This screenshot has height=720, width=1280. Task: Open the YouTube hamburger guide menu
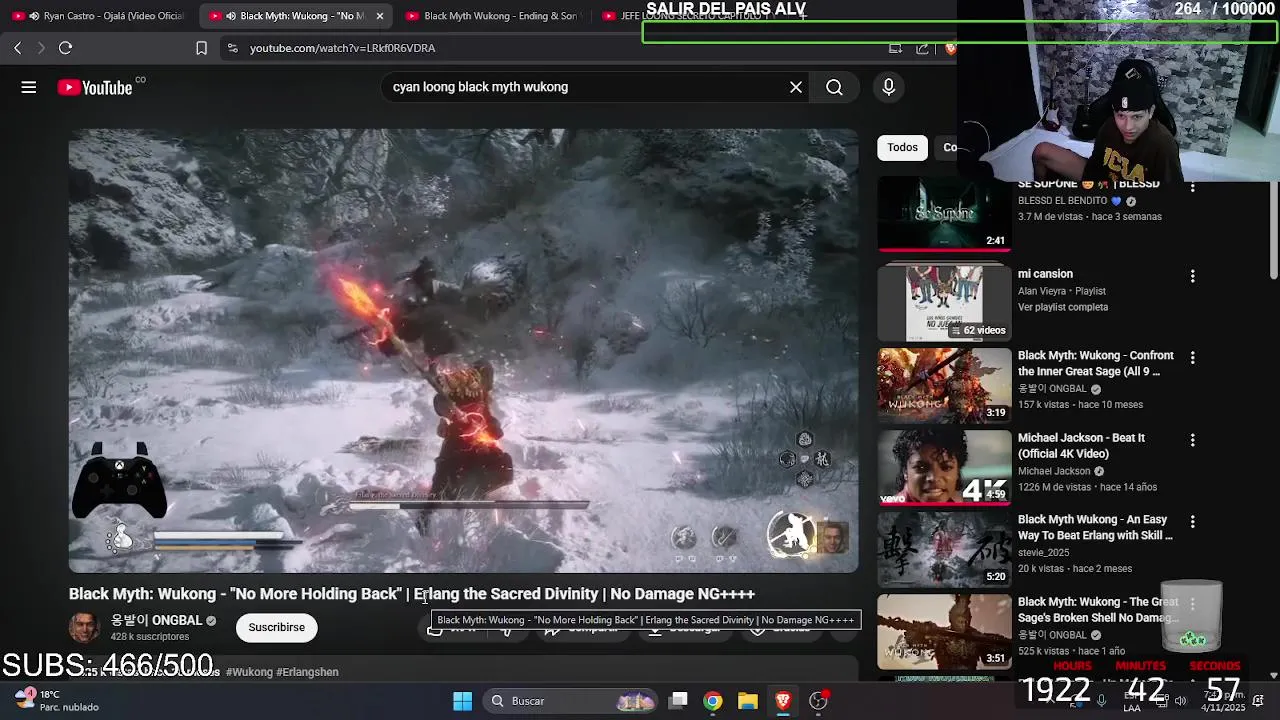[x=29, y=87]
